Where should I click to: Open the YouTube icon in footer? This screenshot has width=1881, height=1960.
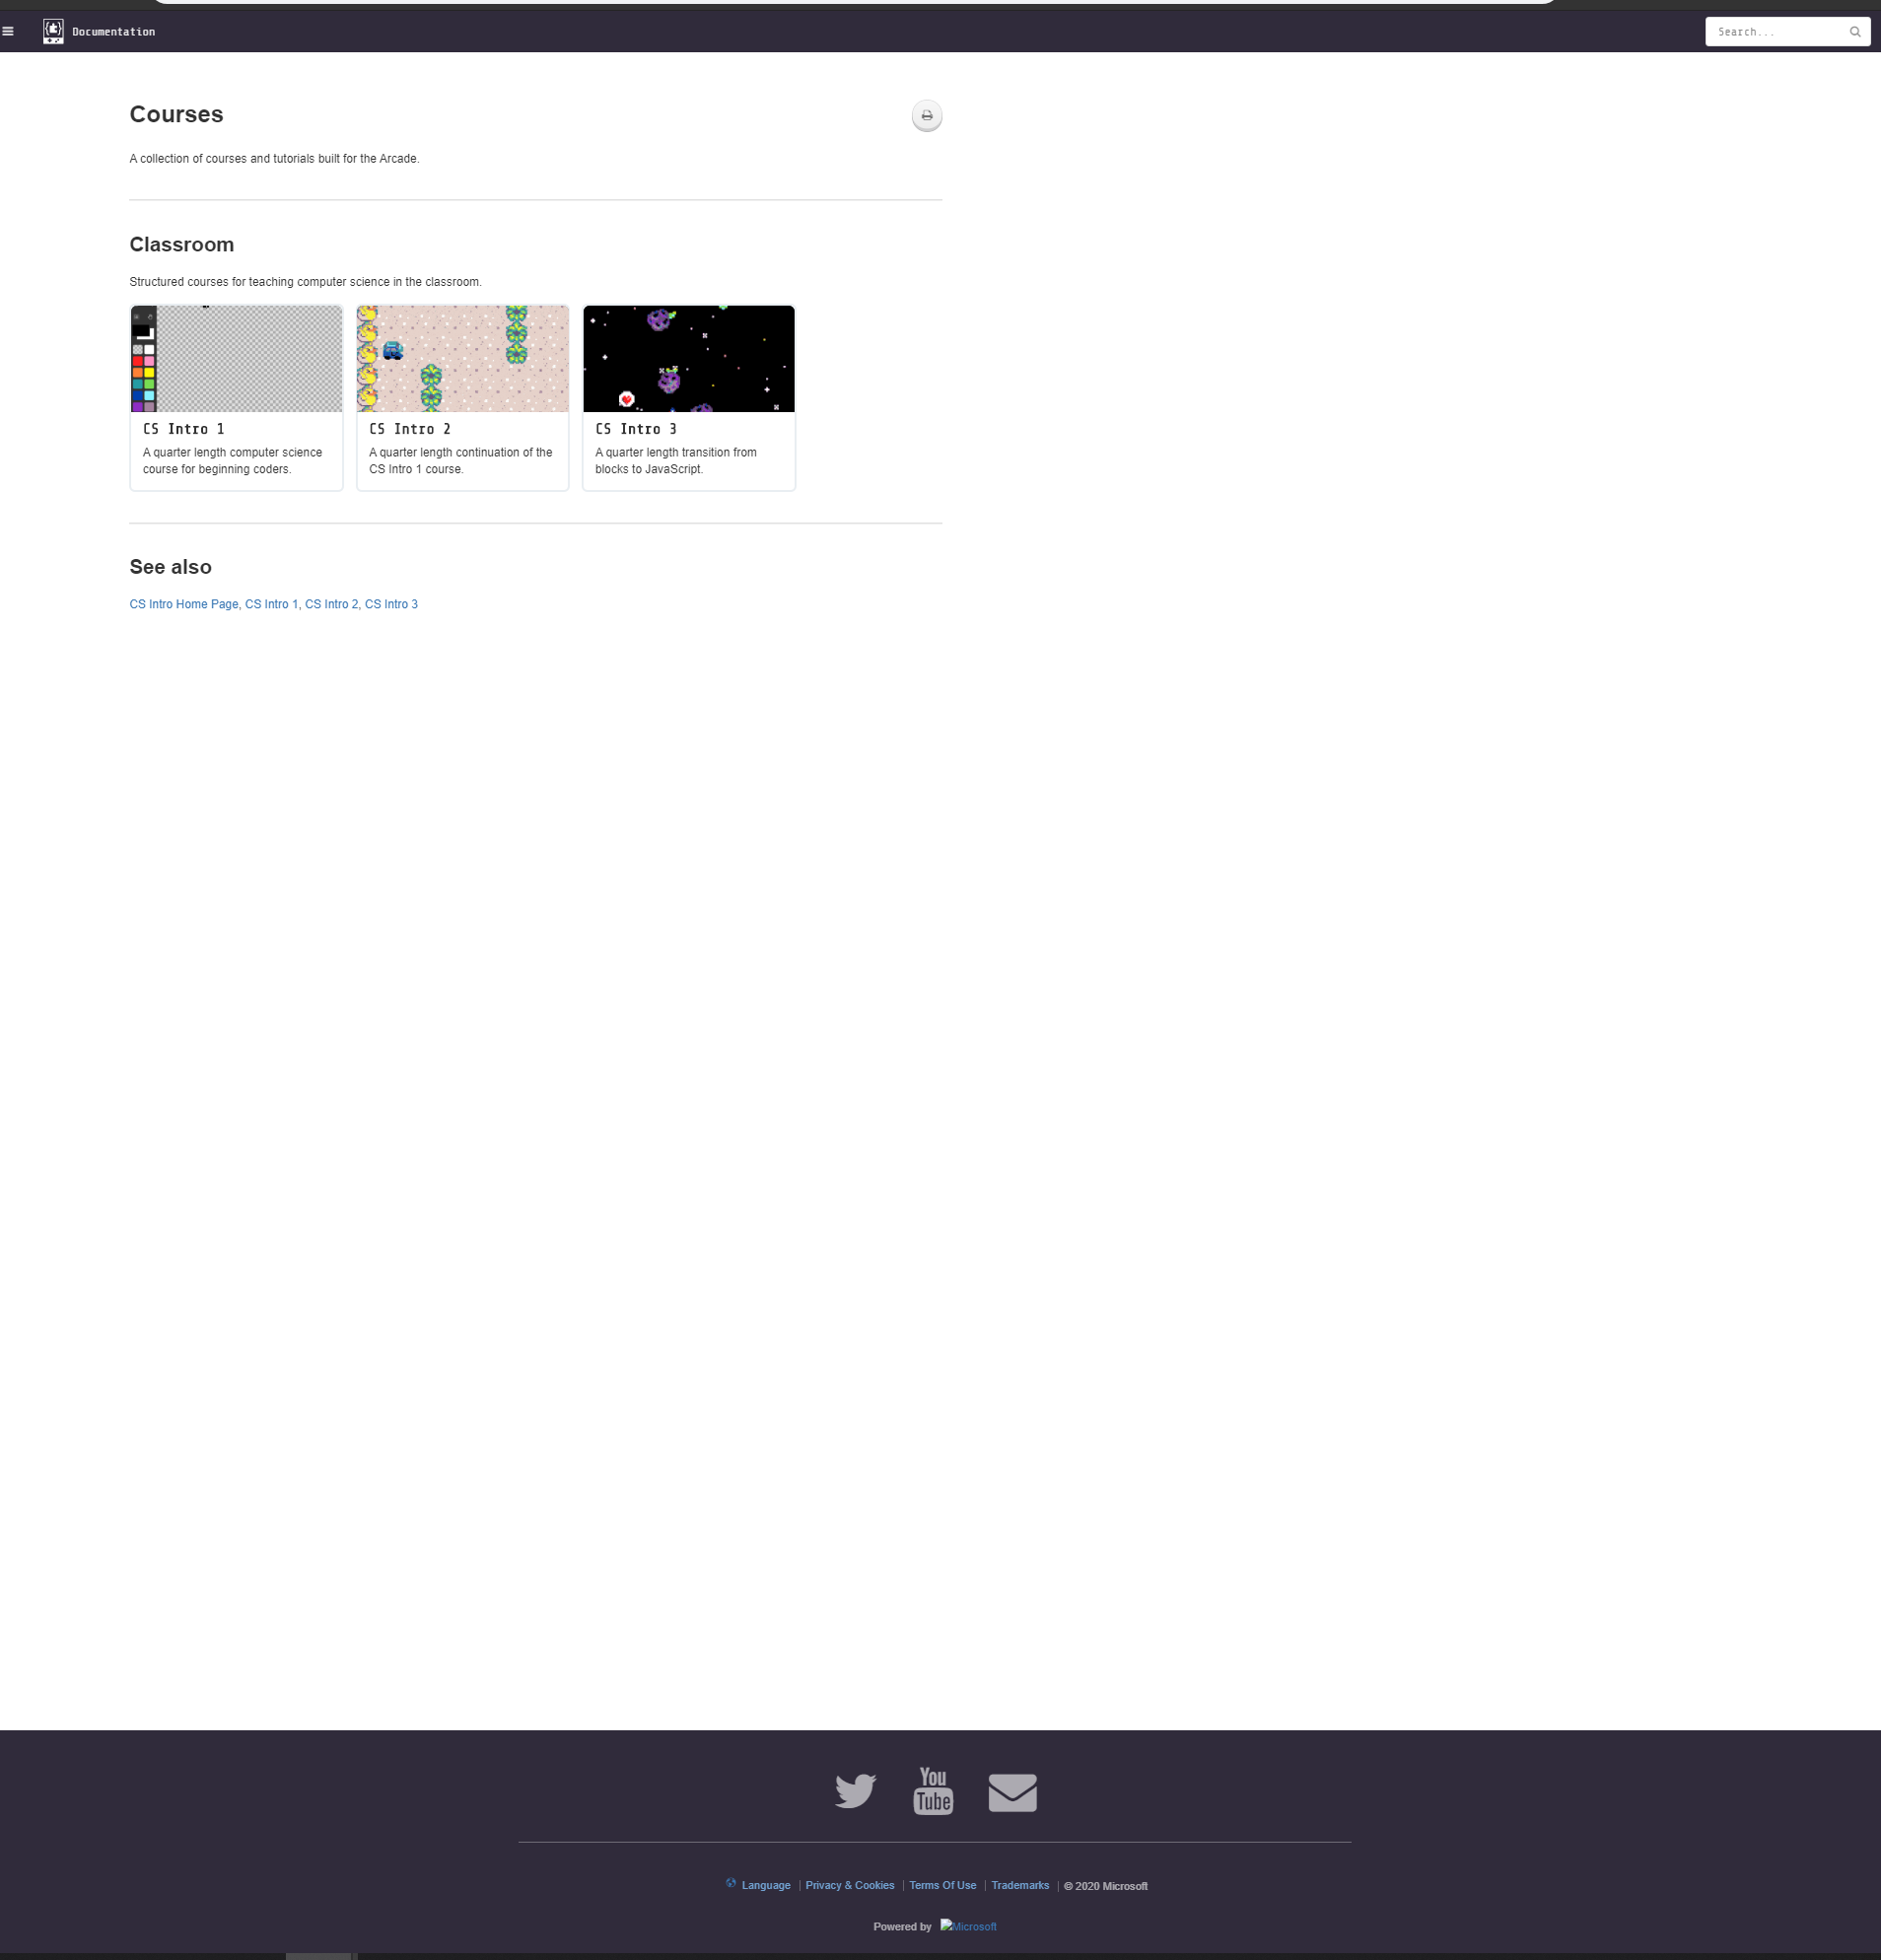933,1791
